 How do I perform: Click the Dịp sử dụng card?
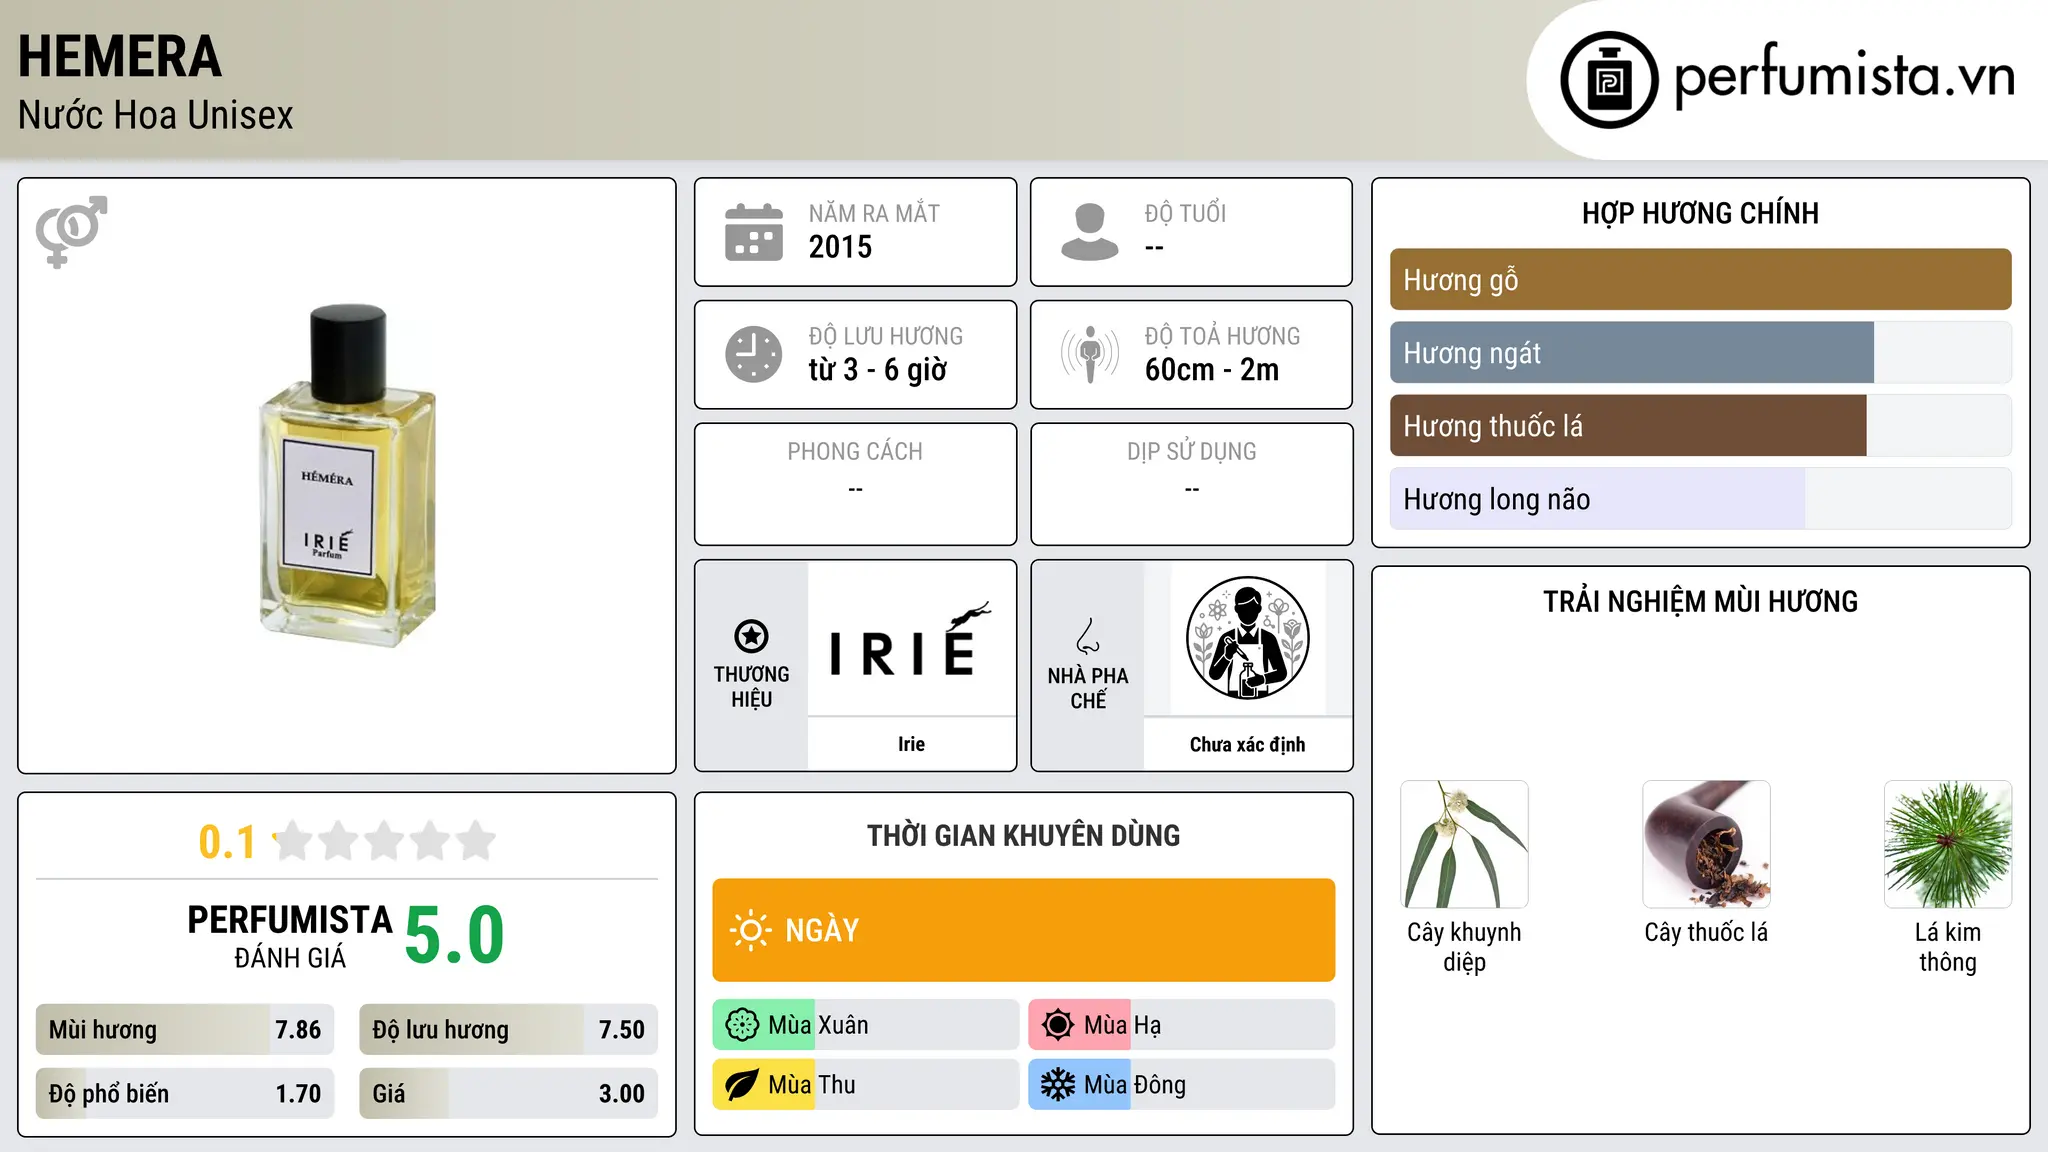coord(1191,484)
